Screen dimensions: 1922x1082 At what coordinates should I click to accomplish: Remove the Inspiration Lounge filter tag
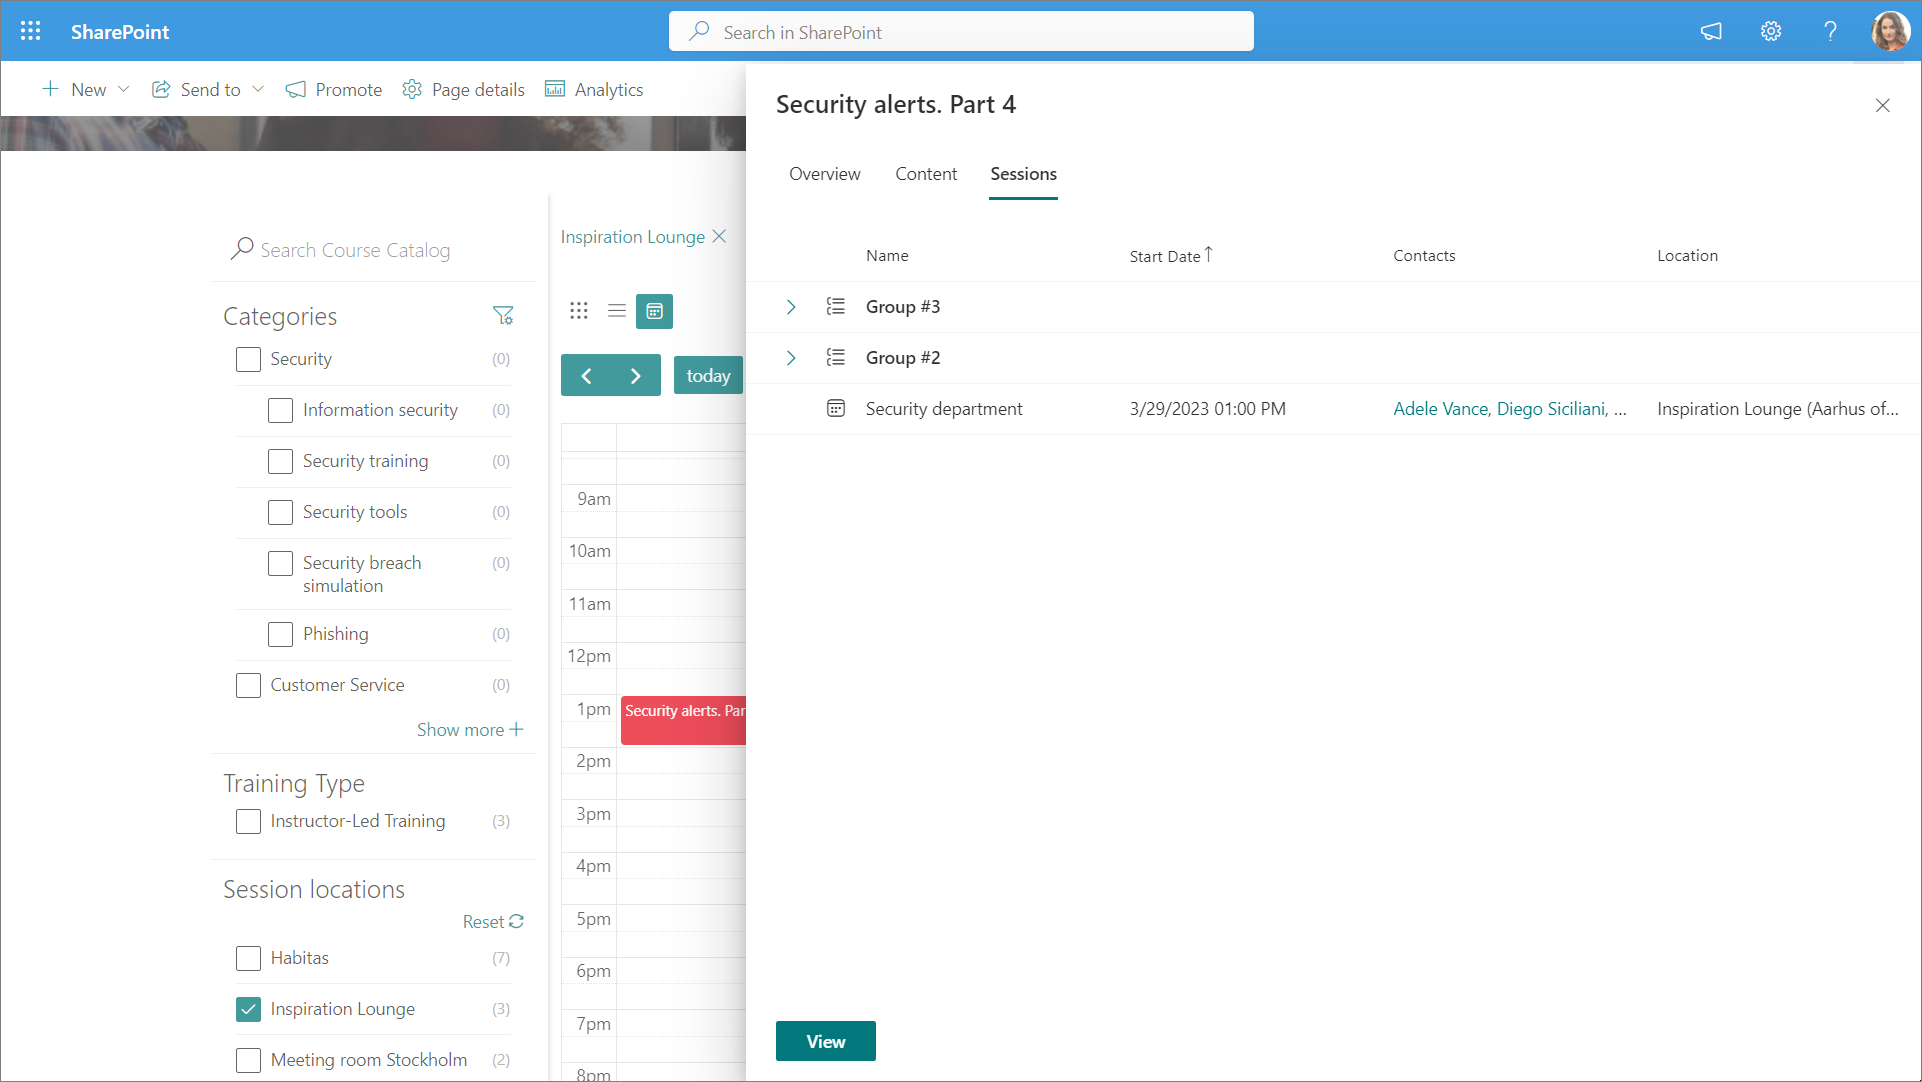click(719, 237)
